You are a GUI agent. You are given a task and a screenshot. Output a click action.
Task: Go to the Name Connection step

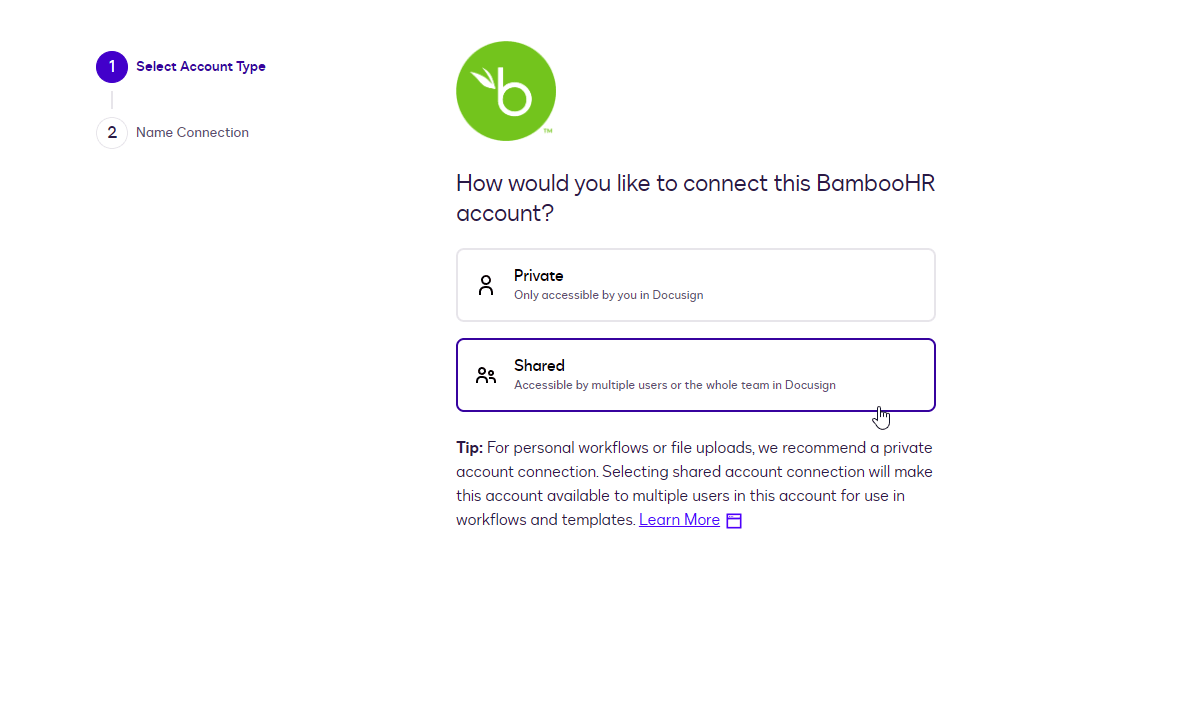tap(192, 133)
